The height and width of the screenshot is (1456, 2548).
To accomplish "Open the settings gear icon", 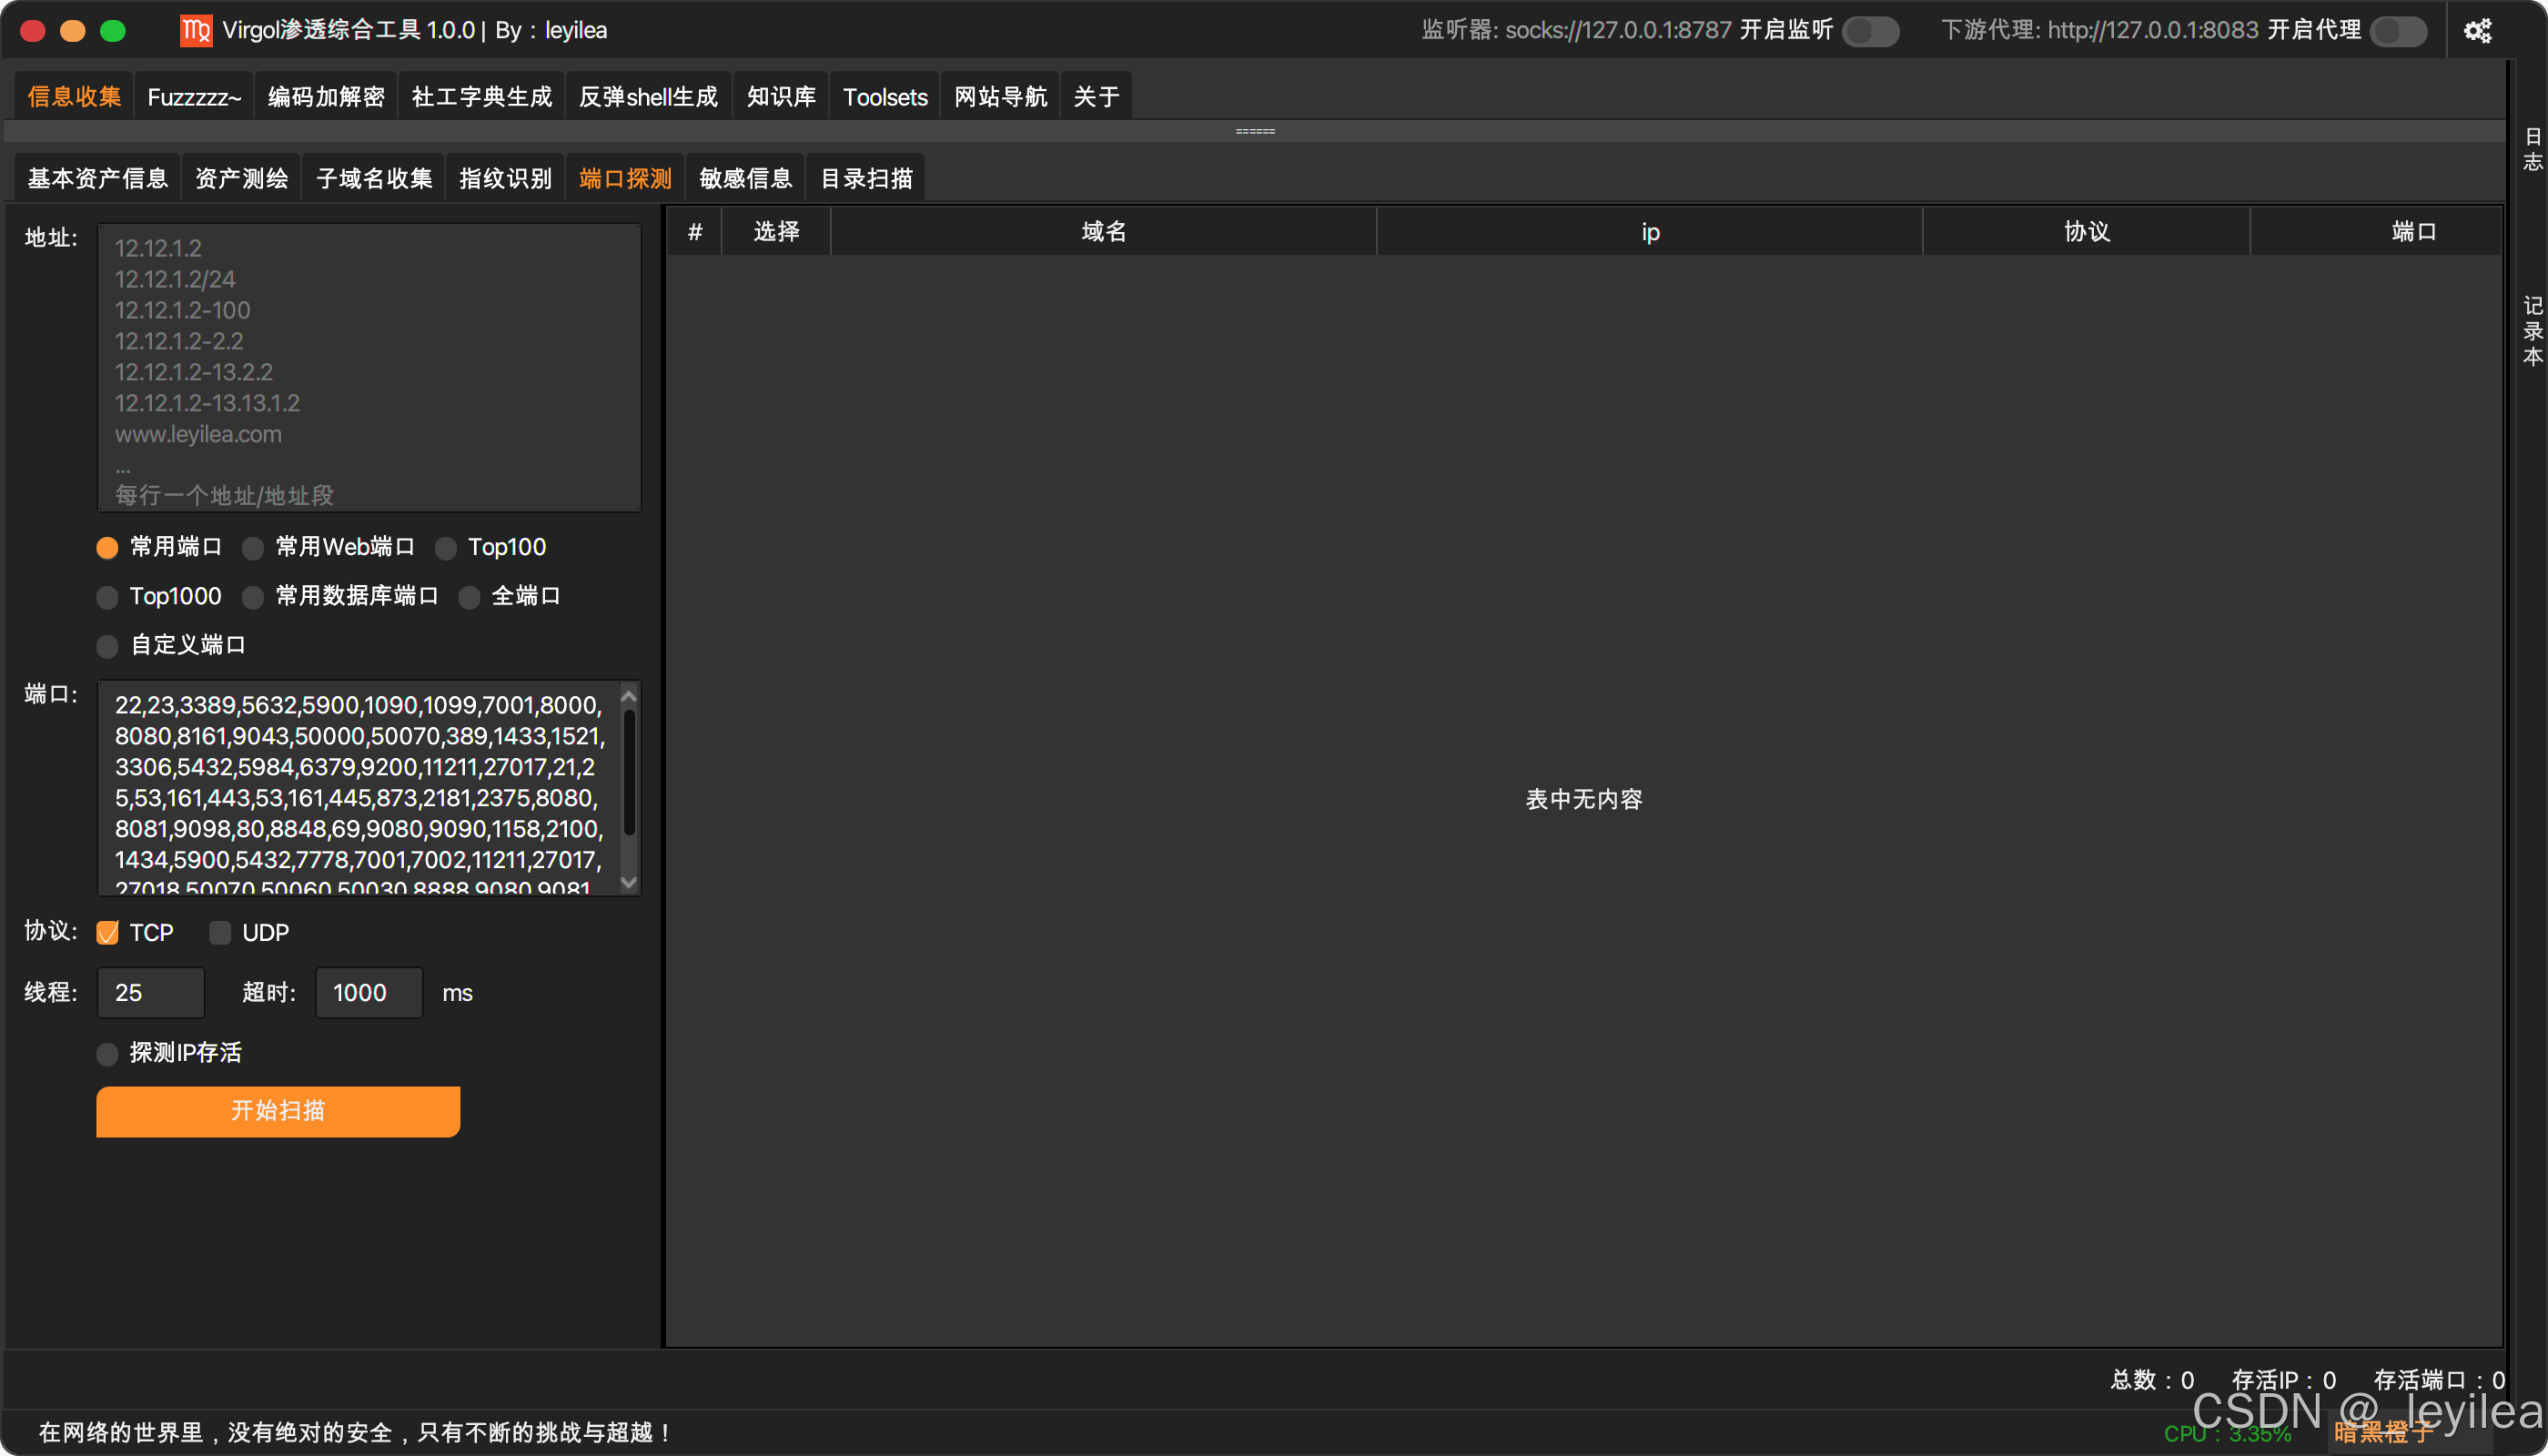I will (2477, 31).
